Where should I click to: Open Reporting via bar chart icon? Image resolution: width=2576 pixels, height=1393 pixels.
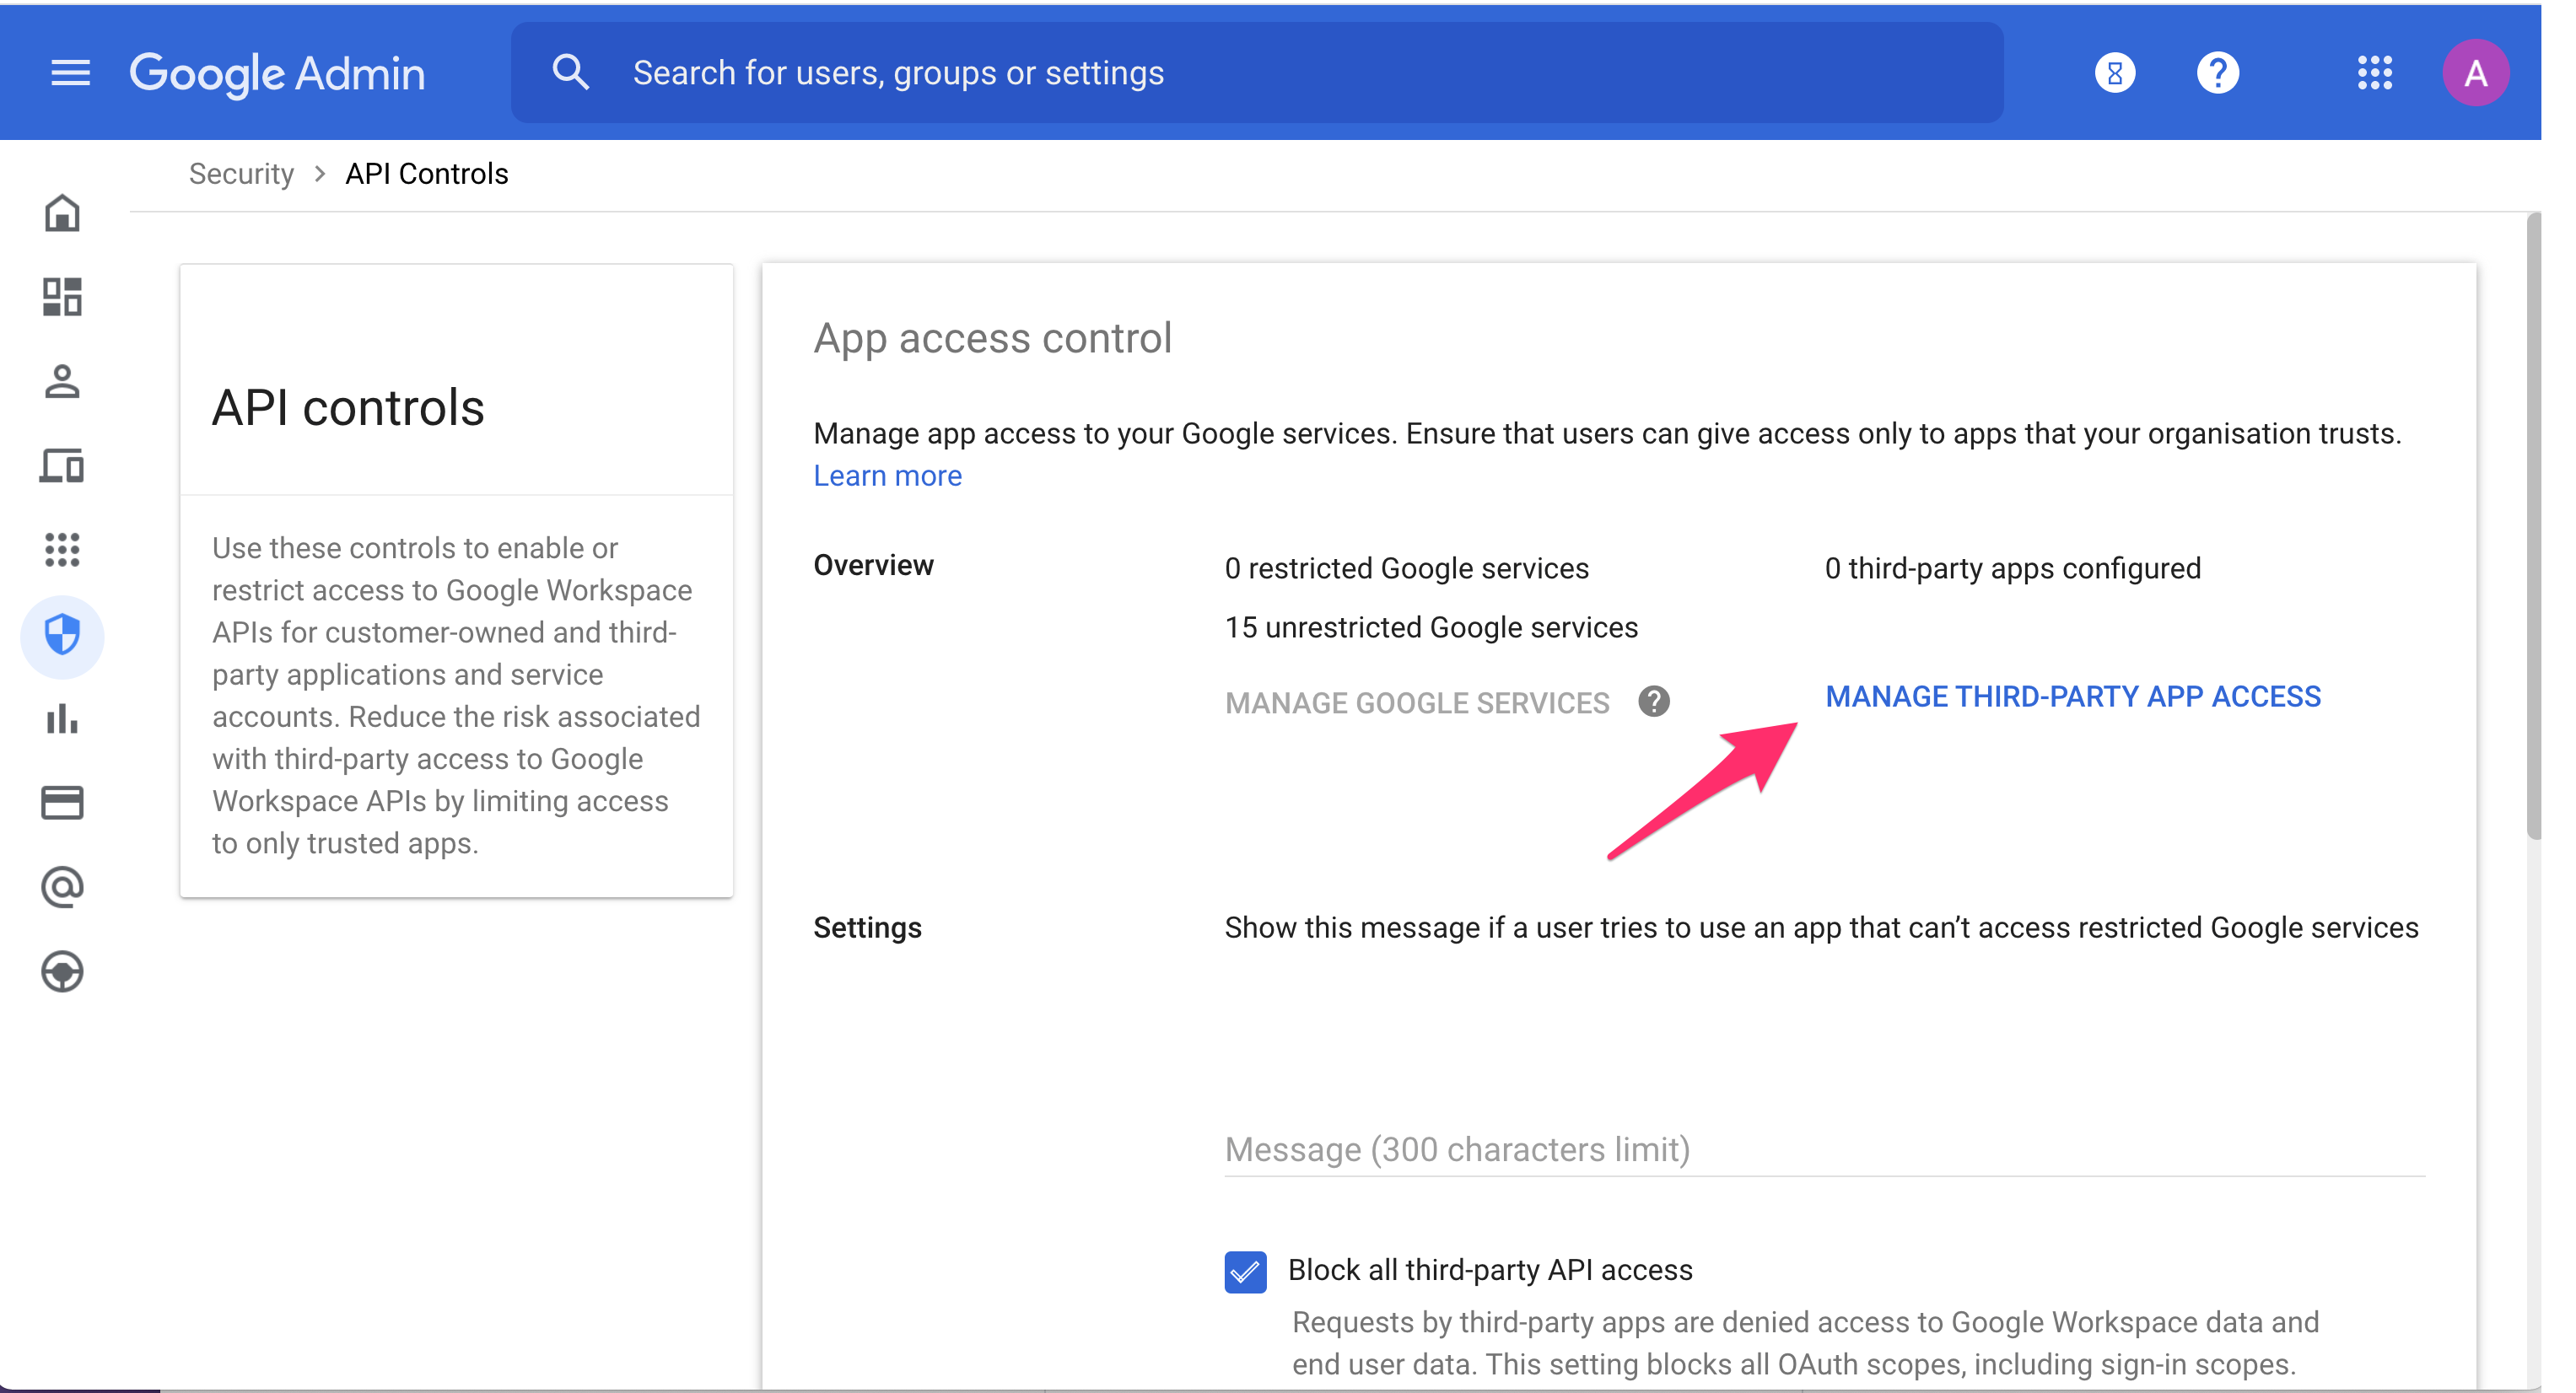[x=62, y=721]
